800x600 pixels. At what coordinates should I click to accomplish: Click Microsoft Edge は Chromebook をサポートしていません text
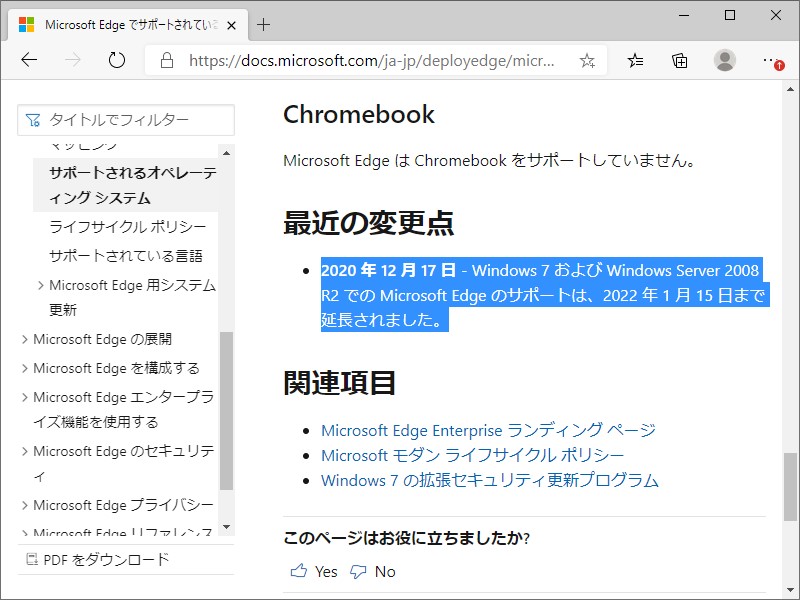point(489,161)
